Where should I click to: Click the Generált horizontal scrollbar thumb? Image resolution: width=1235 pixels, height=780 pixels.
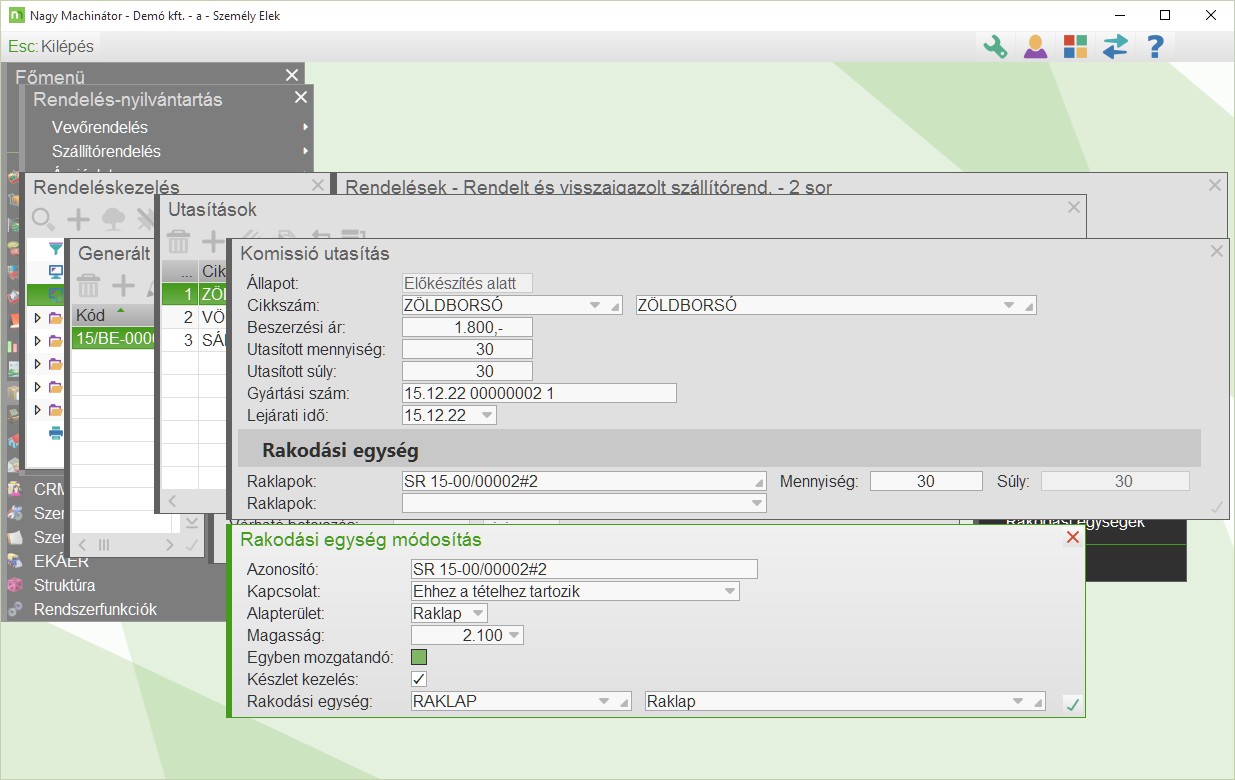[x=103, y=545]
